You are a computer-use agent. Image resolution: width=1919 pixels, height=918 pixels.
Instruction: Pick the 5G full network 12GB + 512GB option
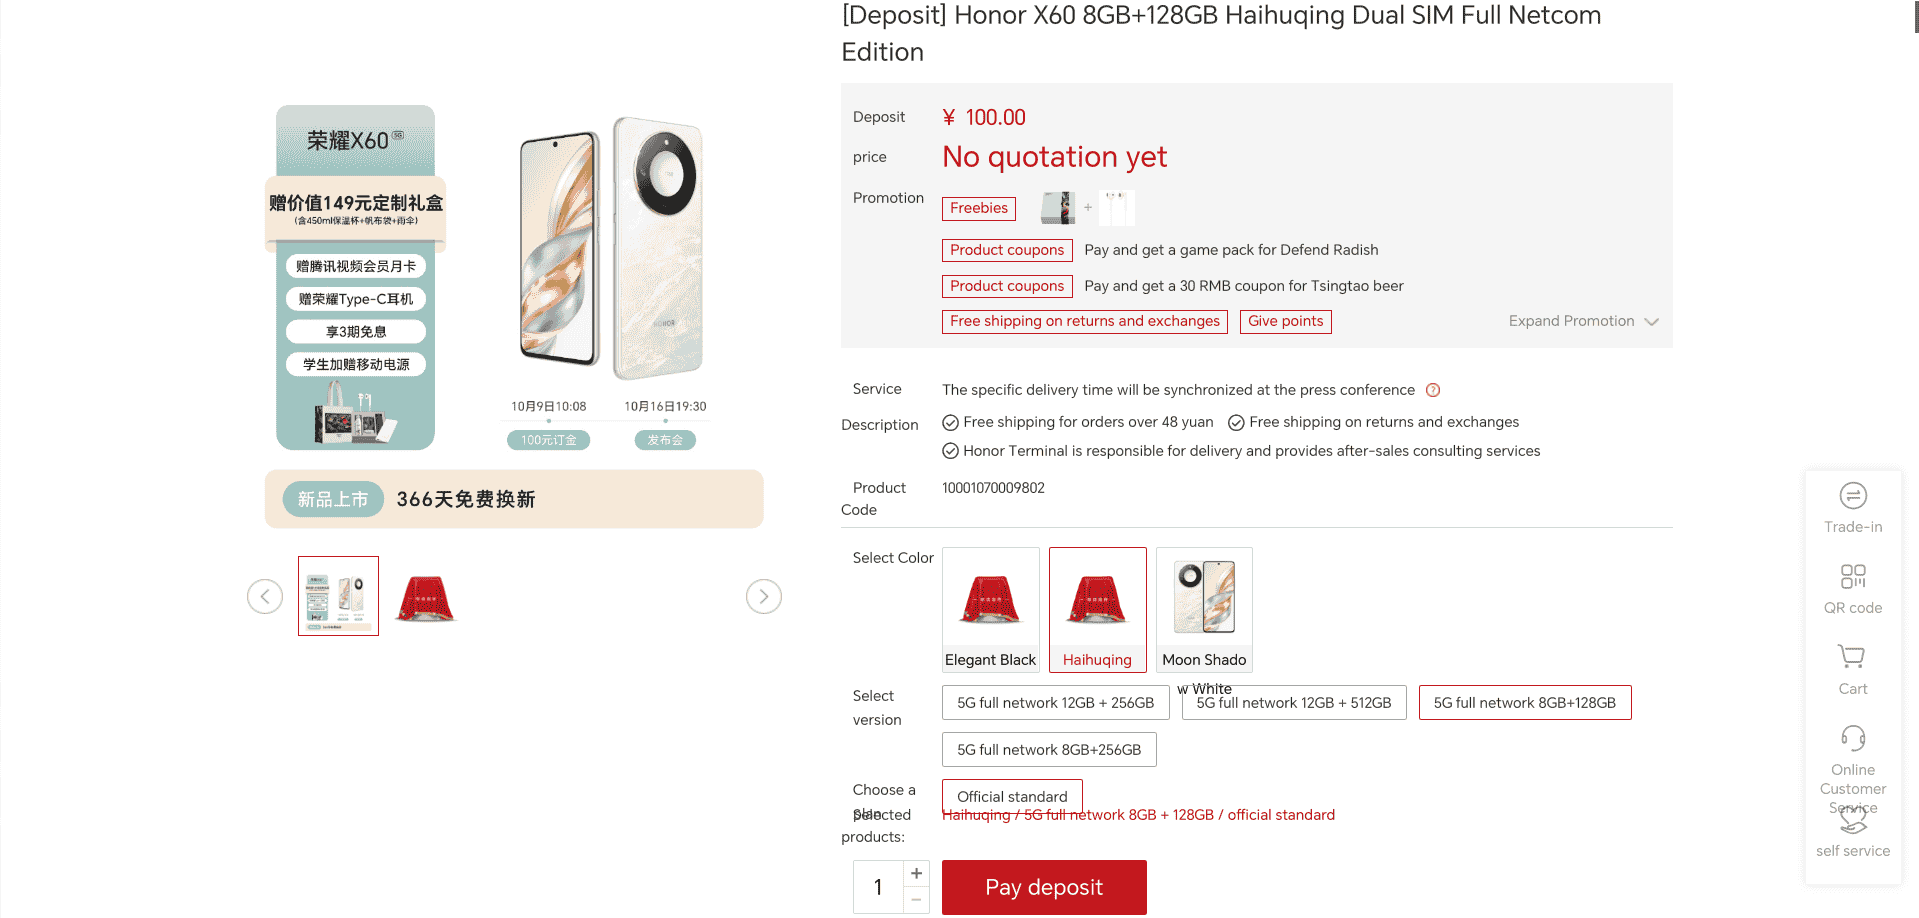click(x=1293, y=703)
